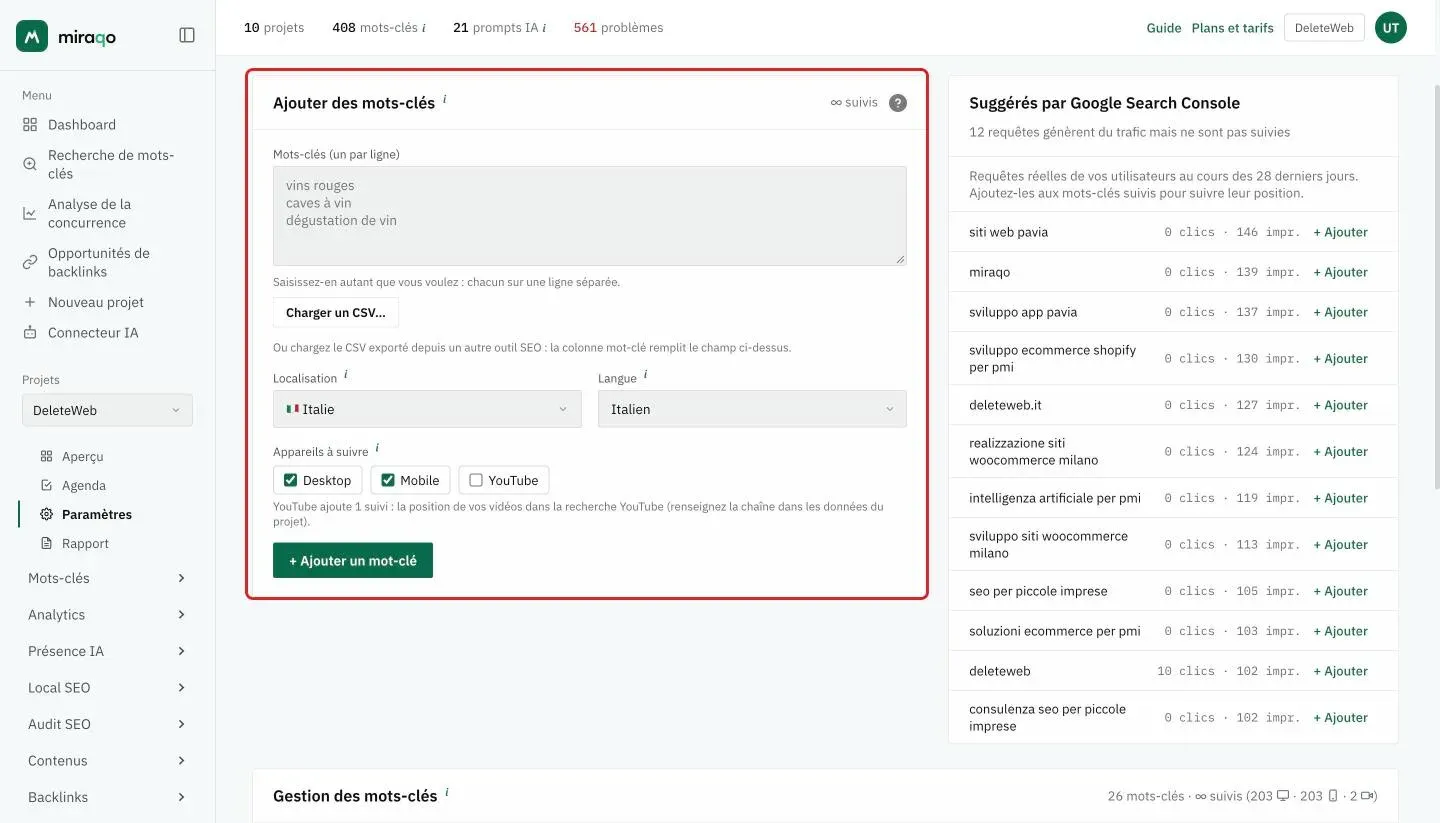The width and height of the screenshot is (1440, 823).
Task: Open the UT user avatar
Action: pyautogui.click(x=1391, y=28)
